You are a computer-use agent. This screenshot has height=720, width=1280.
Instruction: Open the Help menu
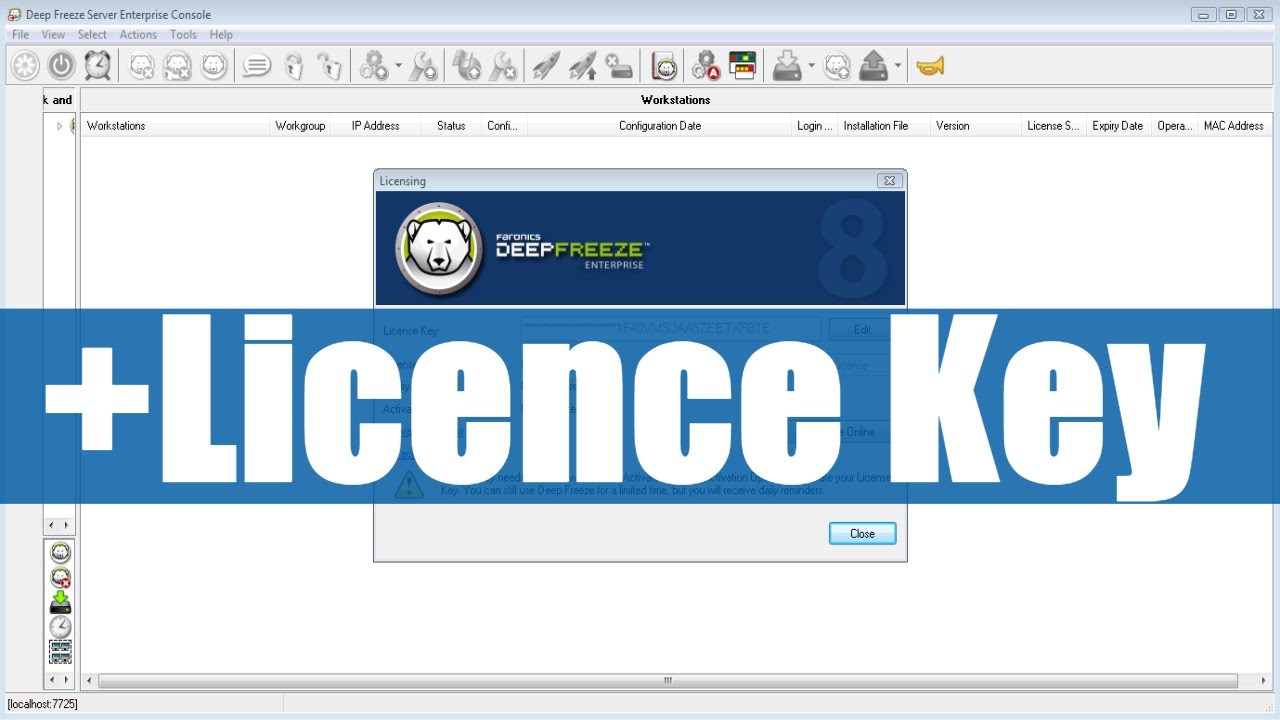coord(221,35)
